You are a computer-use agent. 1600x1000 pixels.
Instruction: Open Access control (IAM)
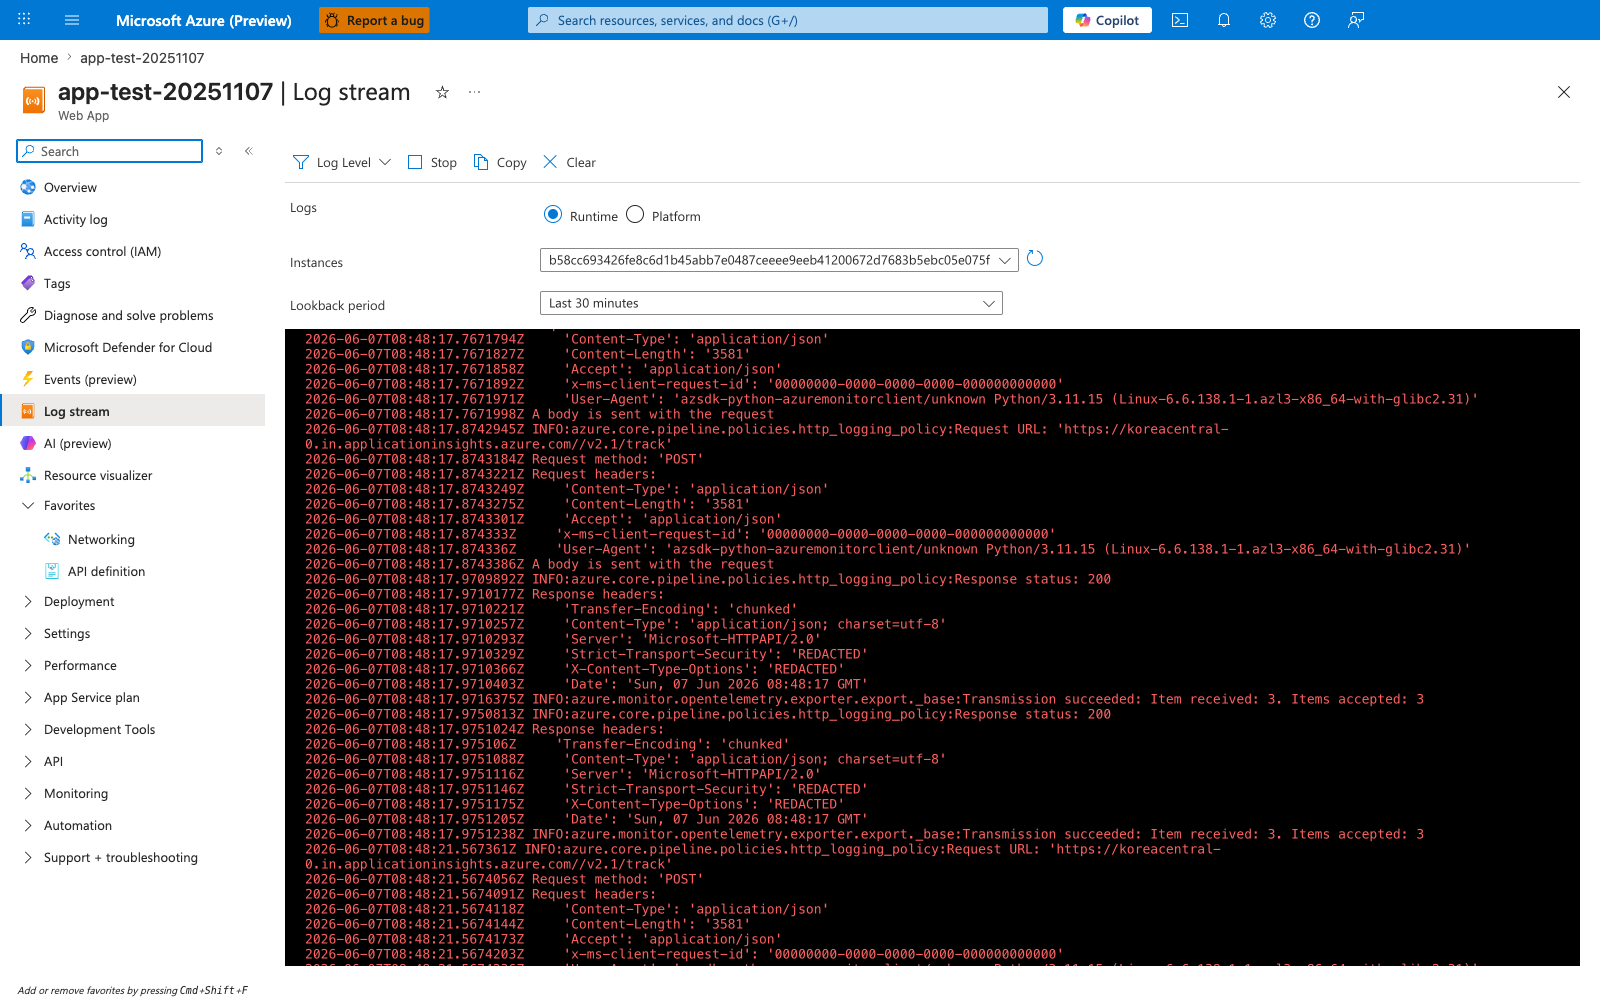[102, 251]
